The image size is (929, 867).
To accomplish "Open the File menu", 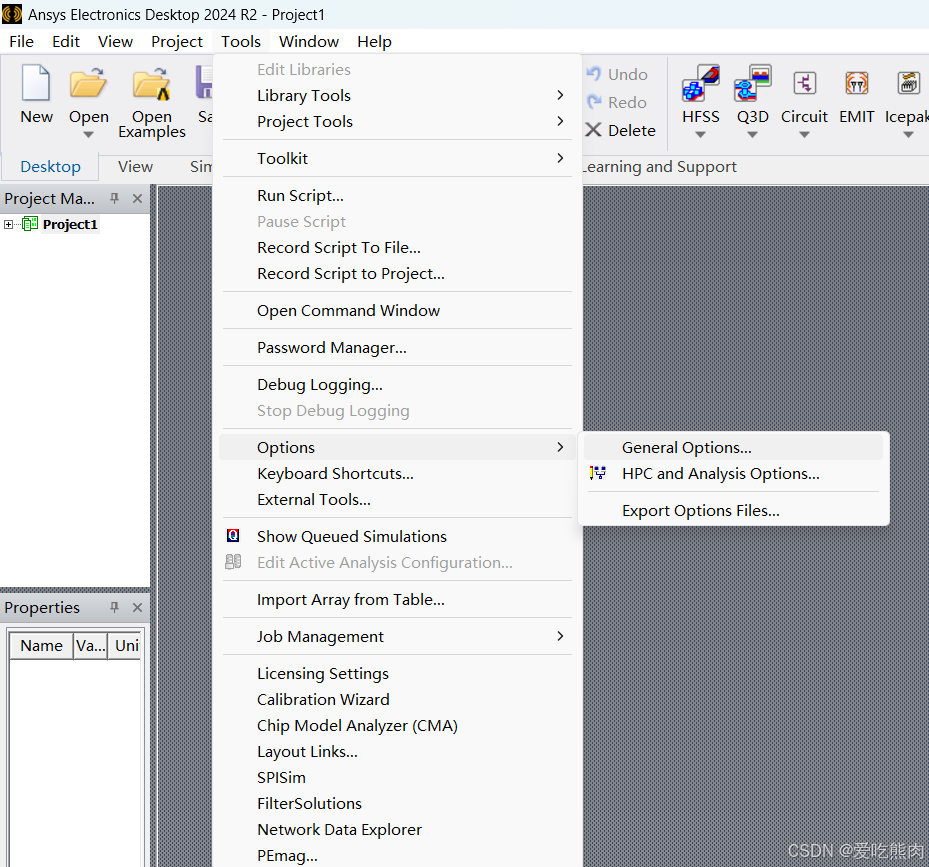I will pyautogui.click(x=21, y=41).
